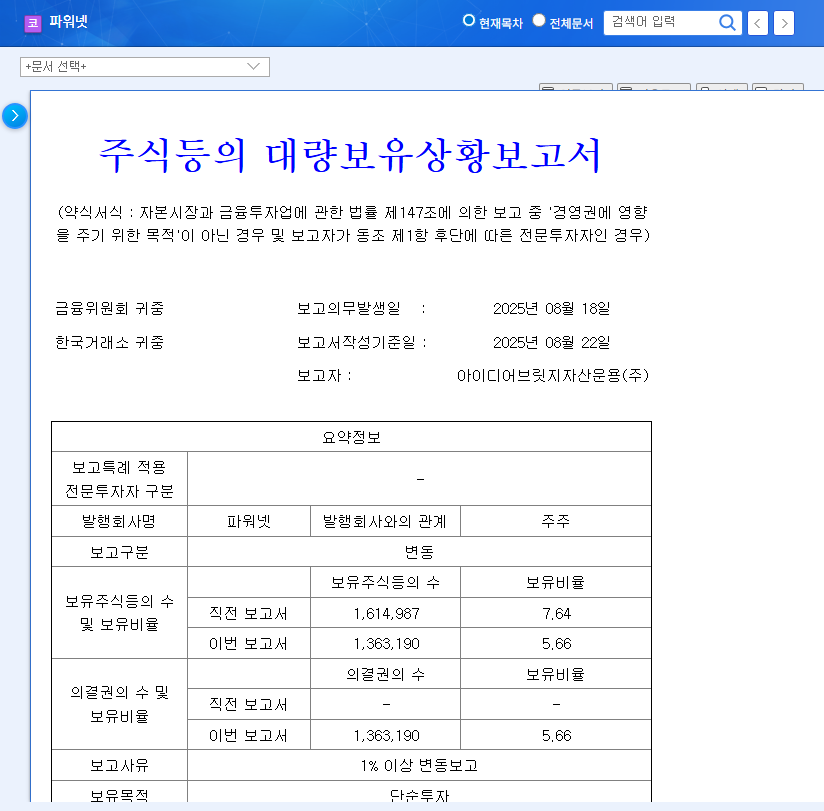
Task: Click the 의결권의 수 column header
Action: point(385,674)
